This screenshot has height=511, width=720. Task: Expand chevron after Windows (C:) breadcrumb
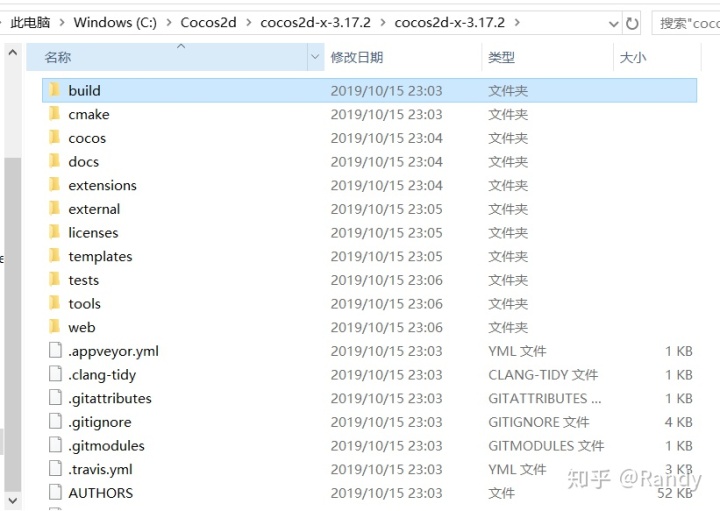coord(169,22)
